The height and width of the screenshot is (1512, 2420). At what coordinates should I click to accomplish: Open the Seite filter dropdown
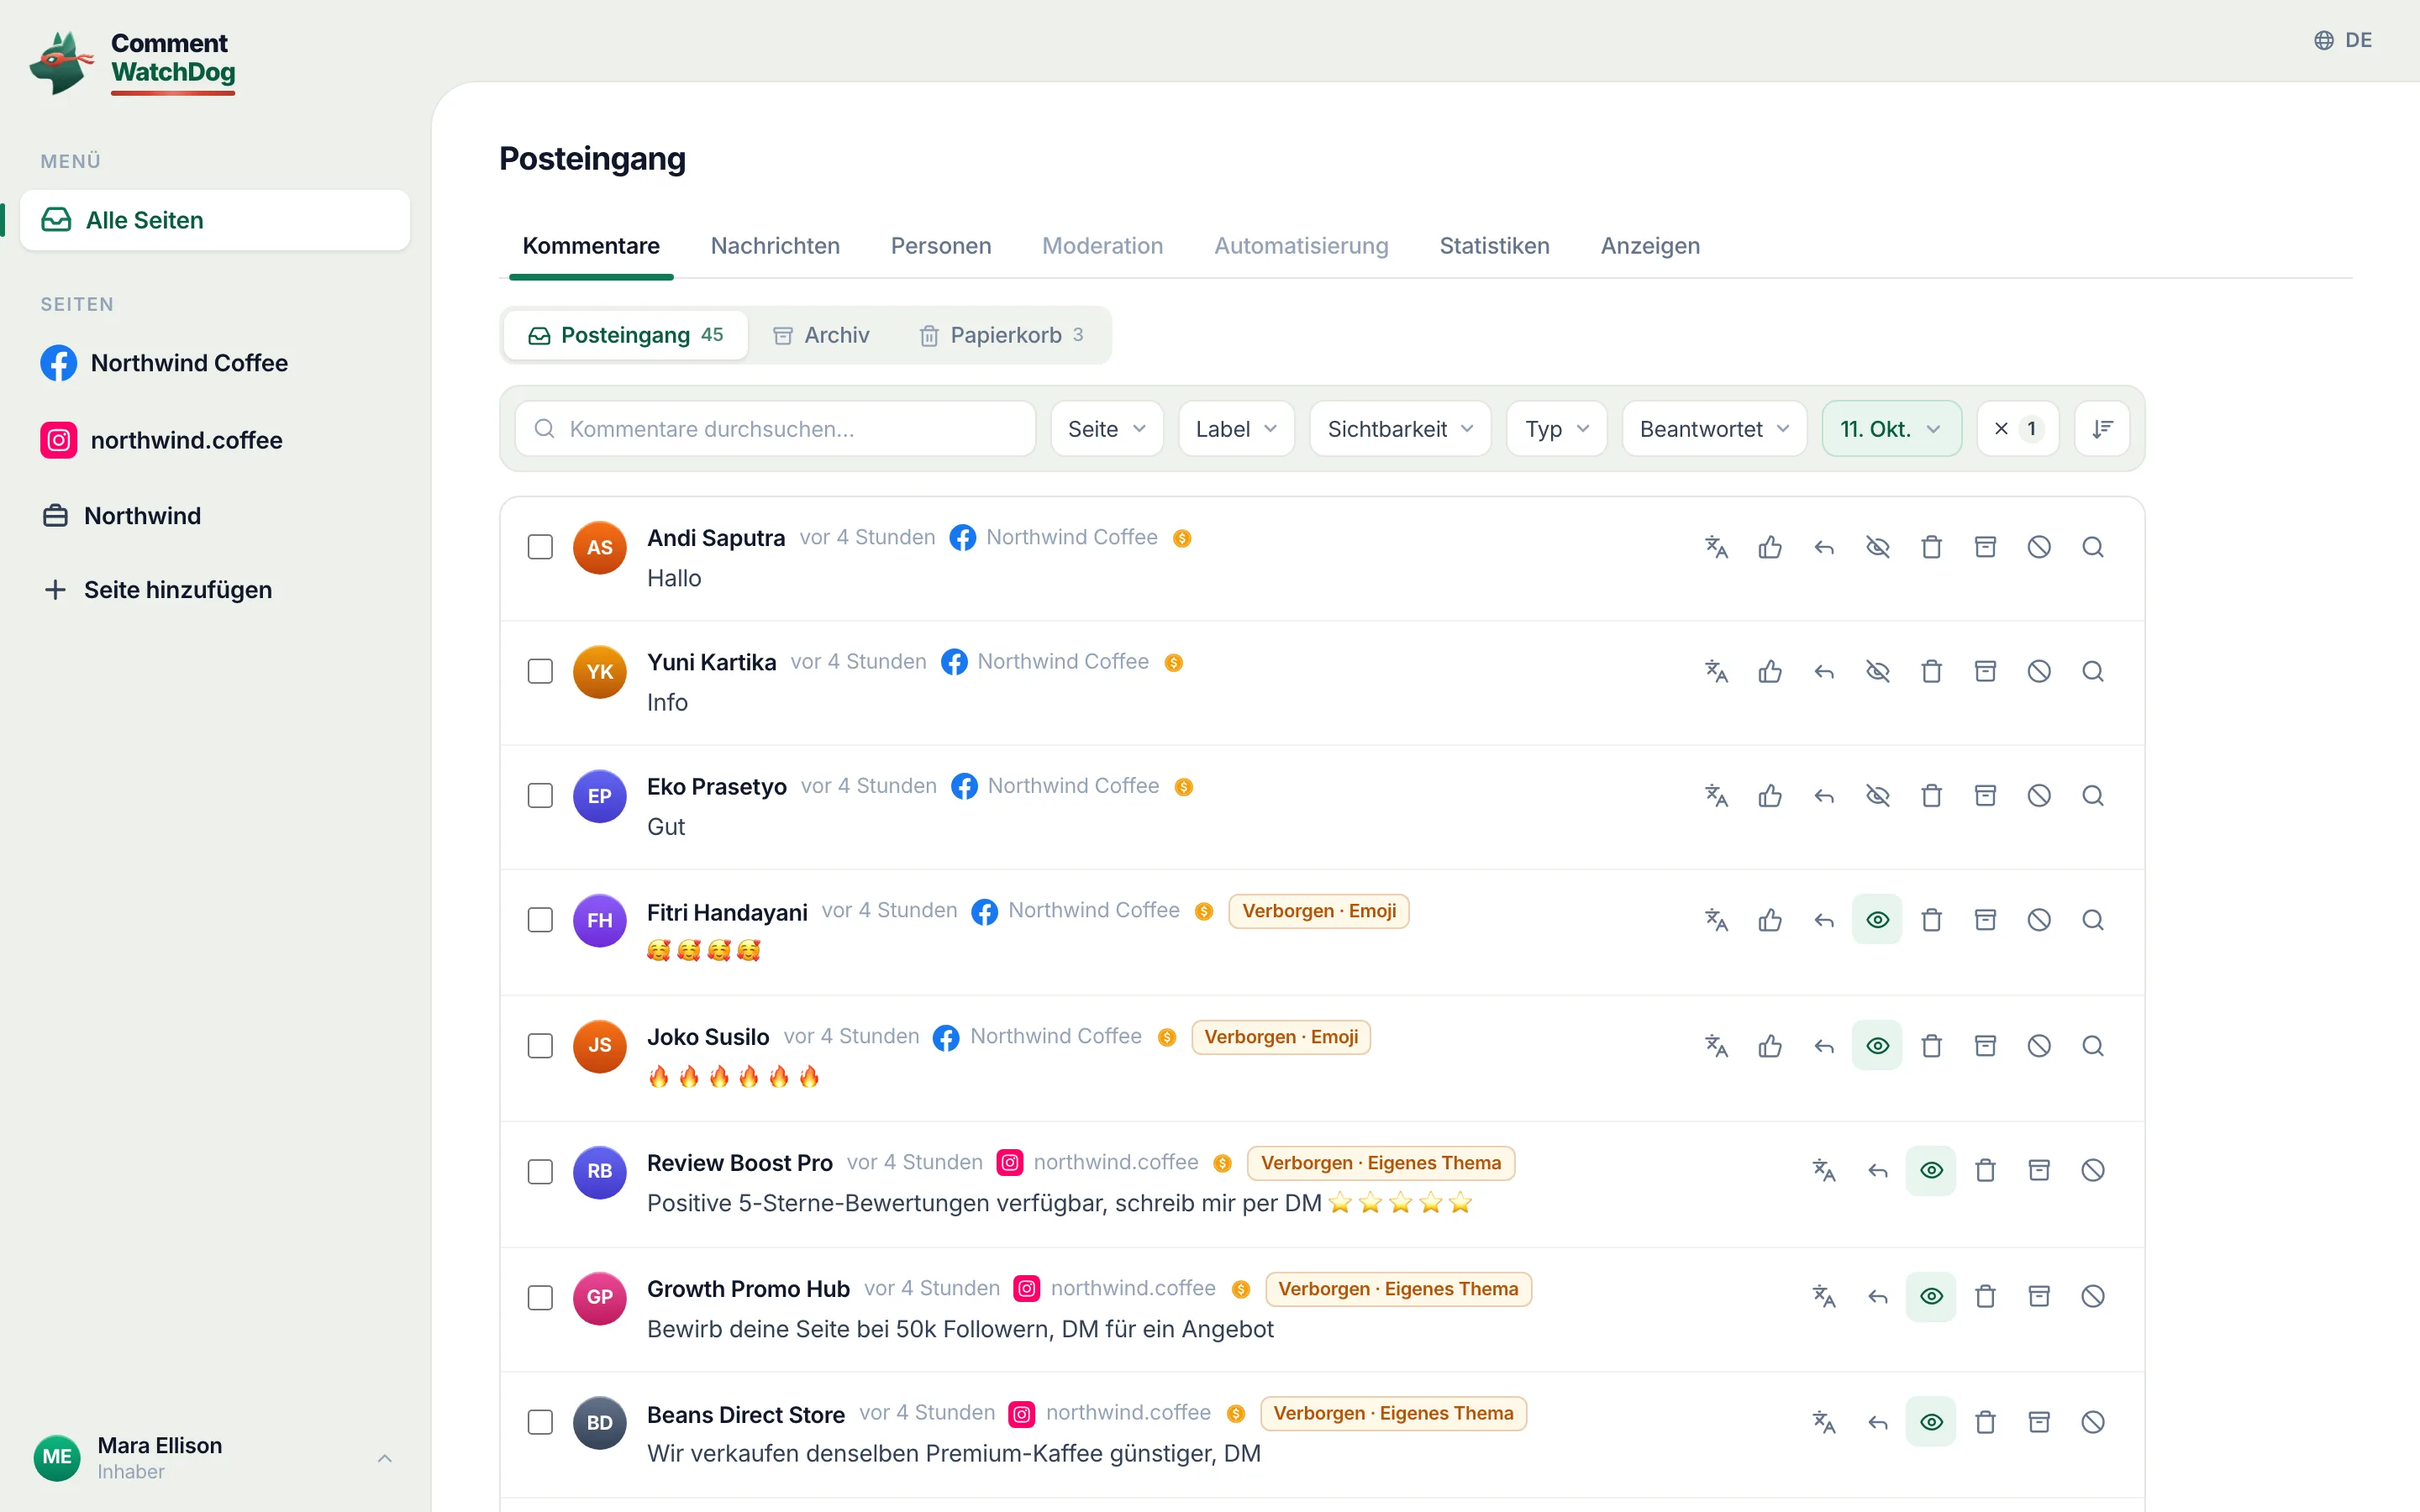pyautogui.click(x=1107, y=429)
